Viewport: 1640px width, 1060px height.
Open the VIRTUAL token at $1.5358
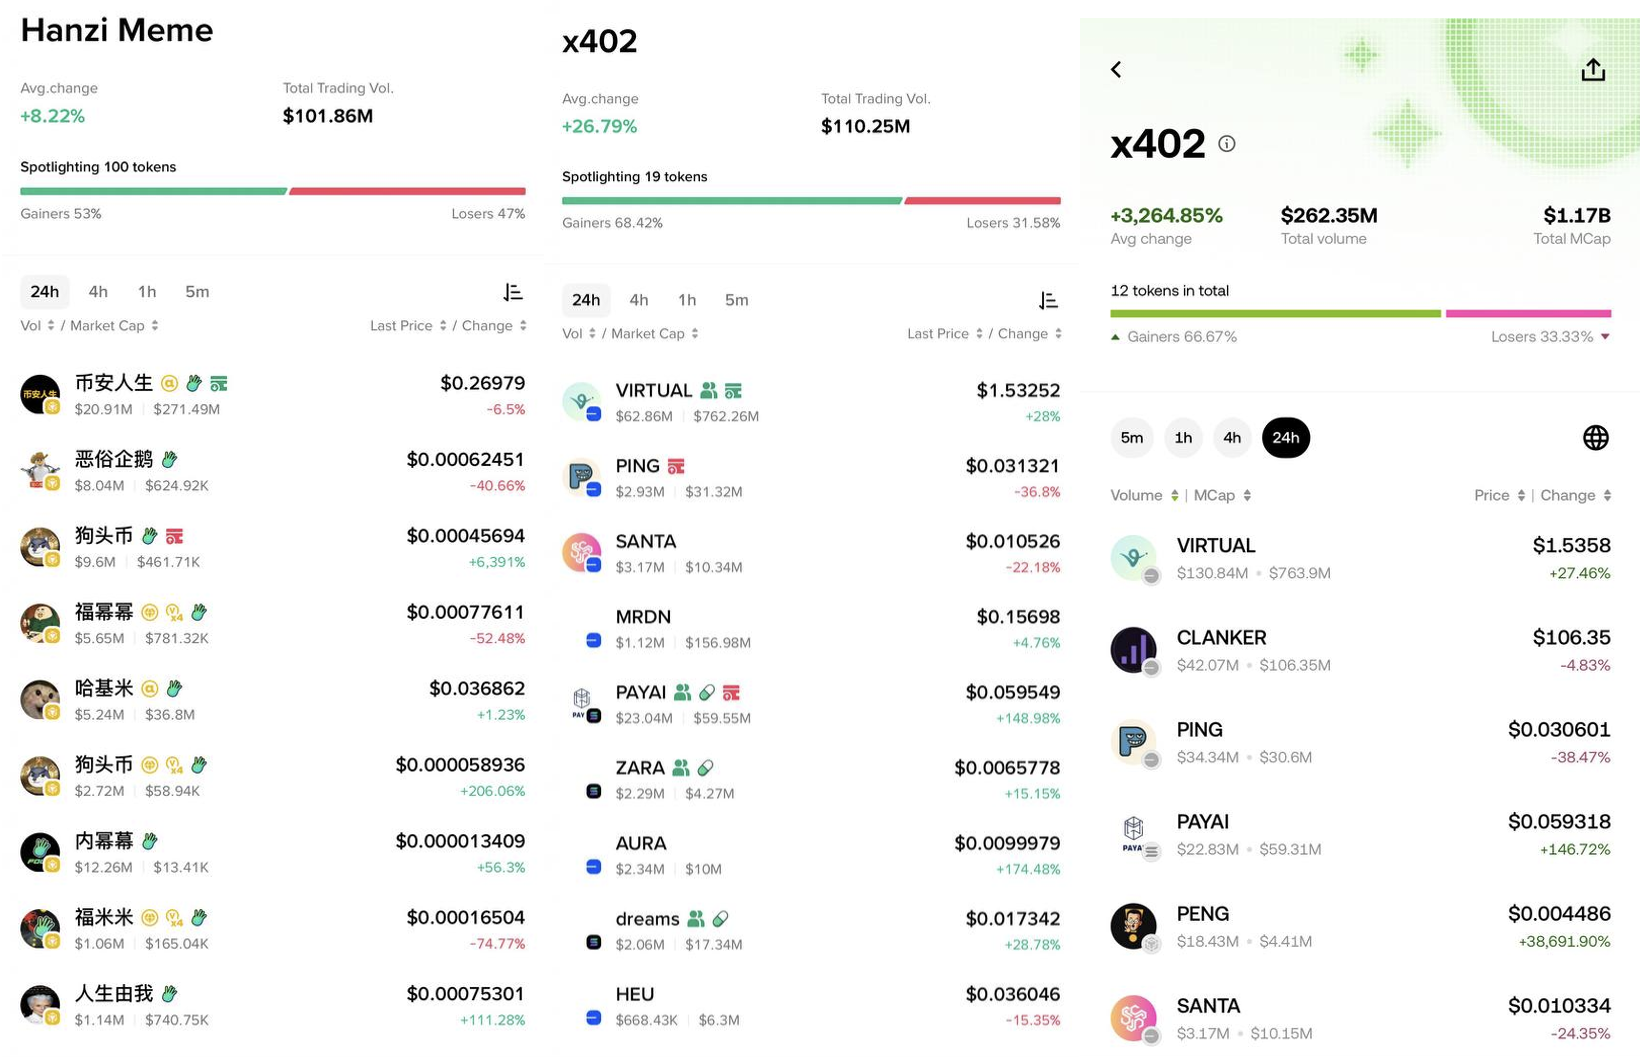[1360, 558]
